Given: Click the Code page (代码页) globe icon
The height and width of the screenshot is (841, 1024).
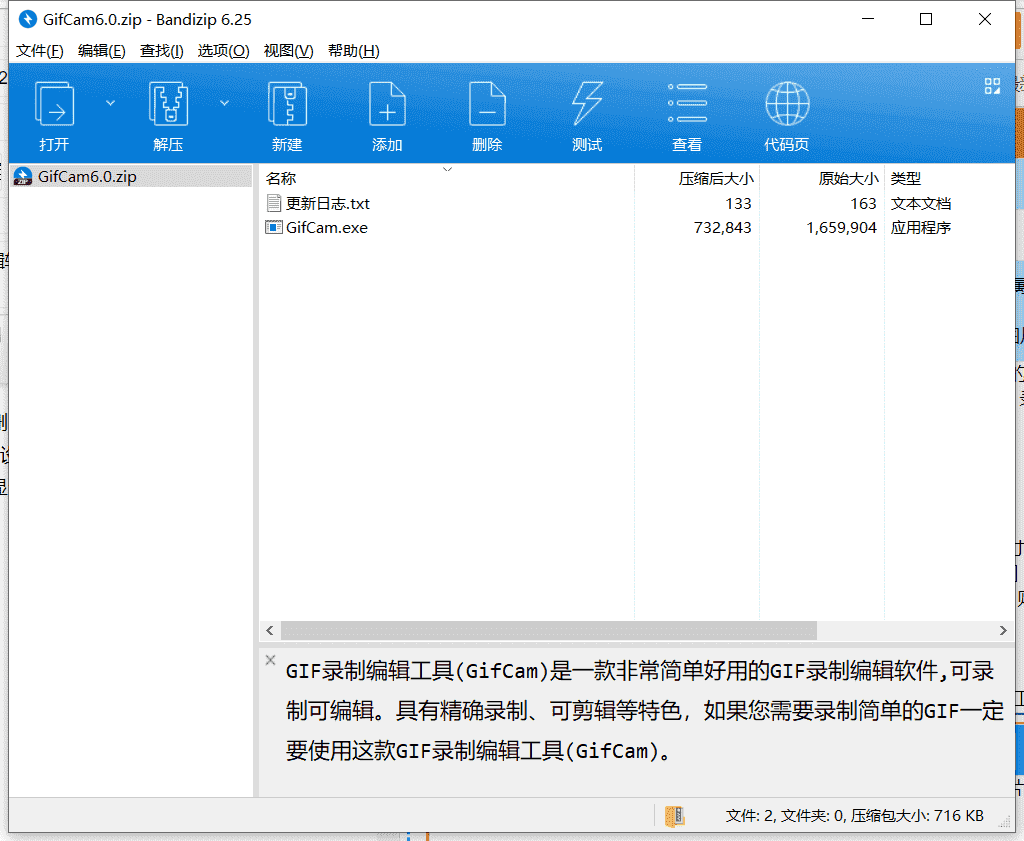Looking at the screenshot, I should pyautogui.click(x=787, y=104).
